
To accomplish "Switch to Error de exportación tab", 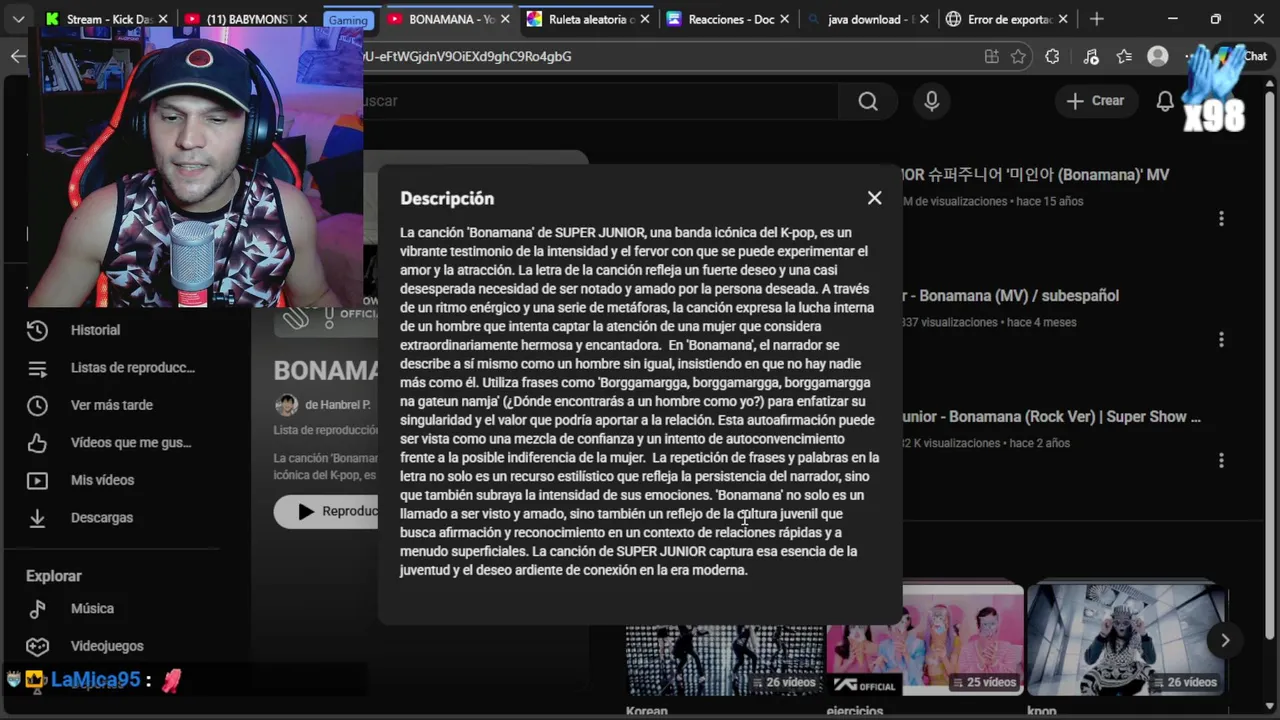I will coord(1005,19).
